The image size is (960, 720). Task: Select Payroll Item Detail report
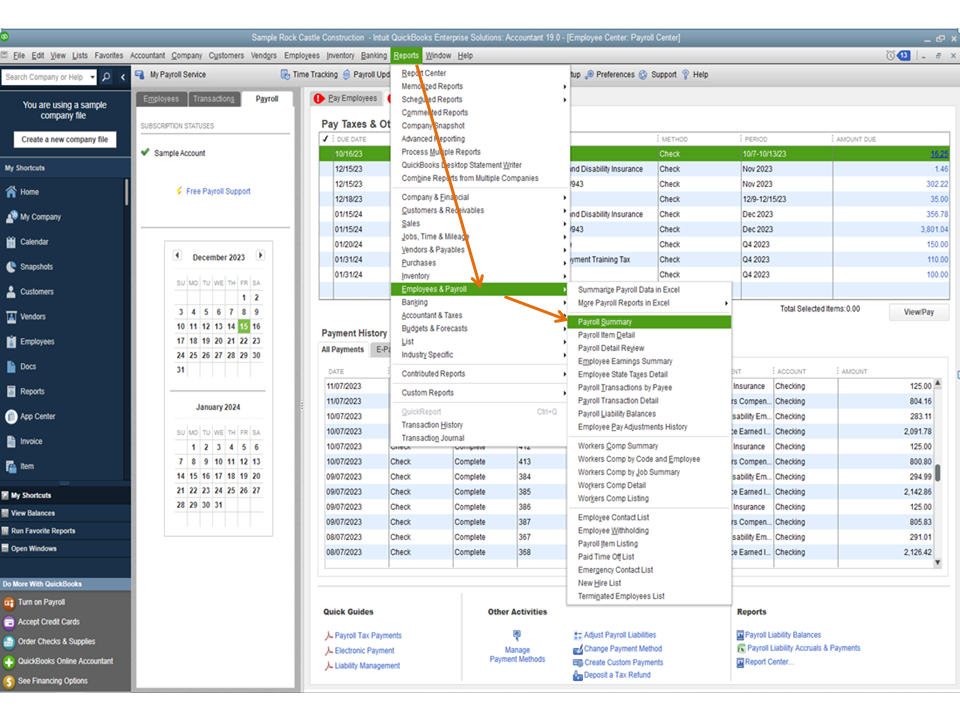point(650,336)
